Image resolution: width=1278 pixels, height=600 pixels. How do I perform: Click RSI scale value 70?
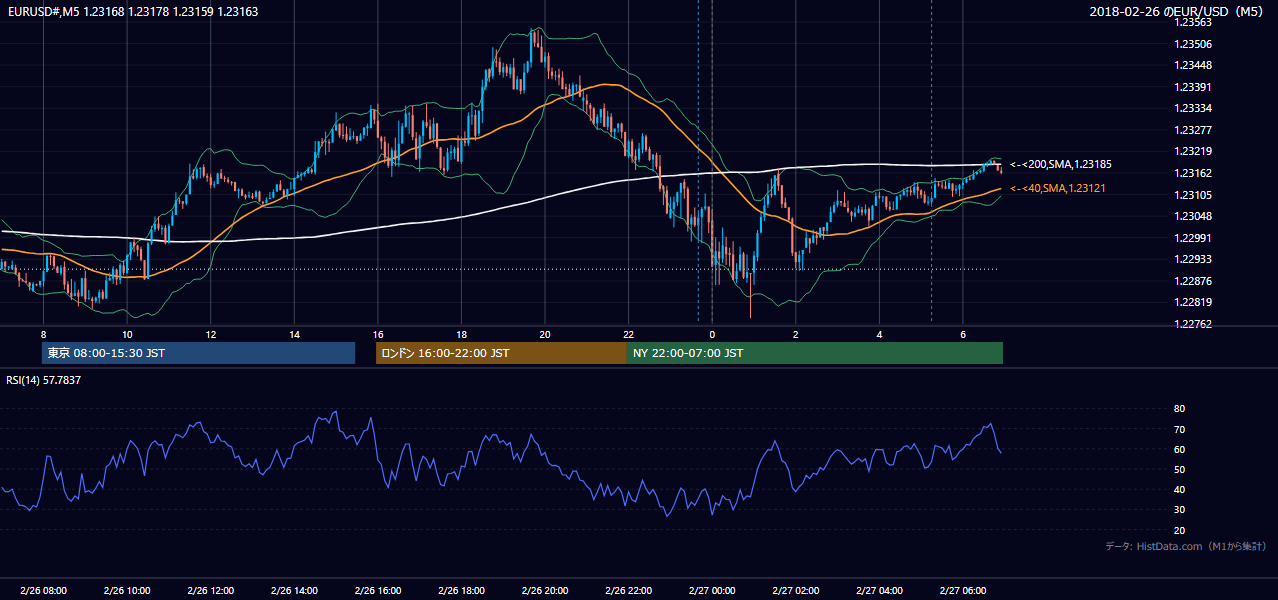click(1179, 429)
